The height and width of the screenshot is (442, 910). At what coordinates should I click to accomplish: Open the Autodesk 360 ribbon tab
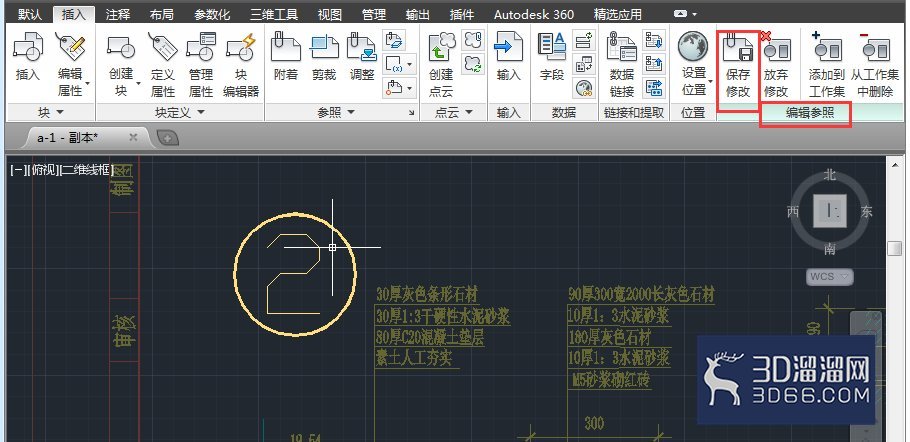pos(534,14)
